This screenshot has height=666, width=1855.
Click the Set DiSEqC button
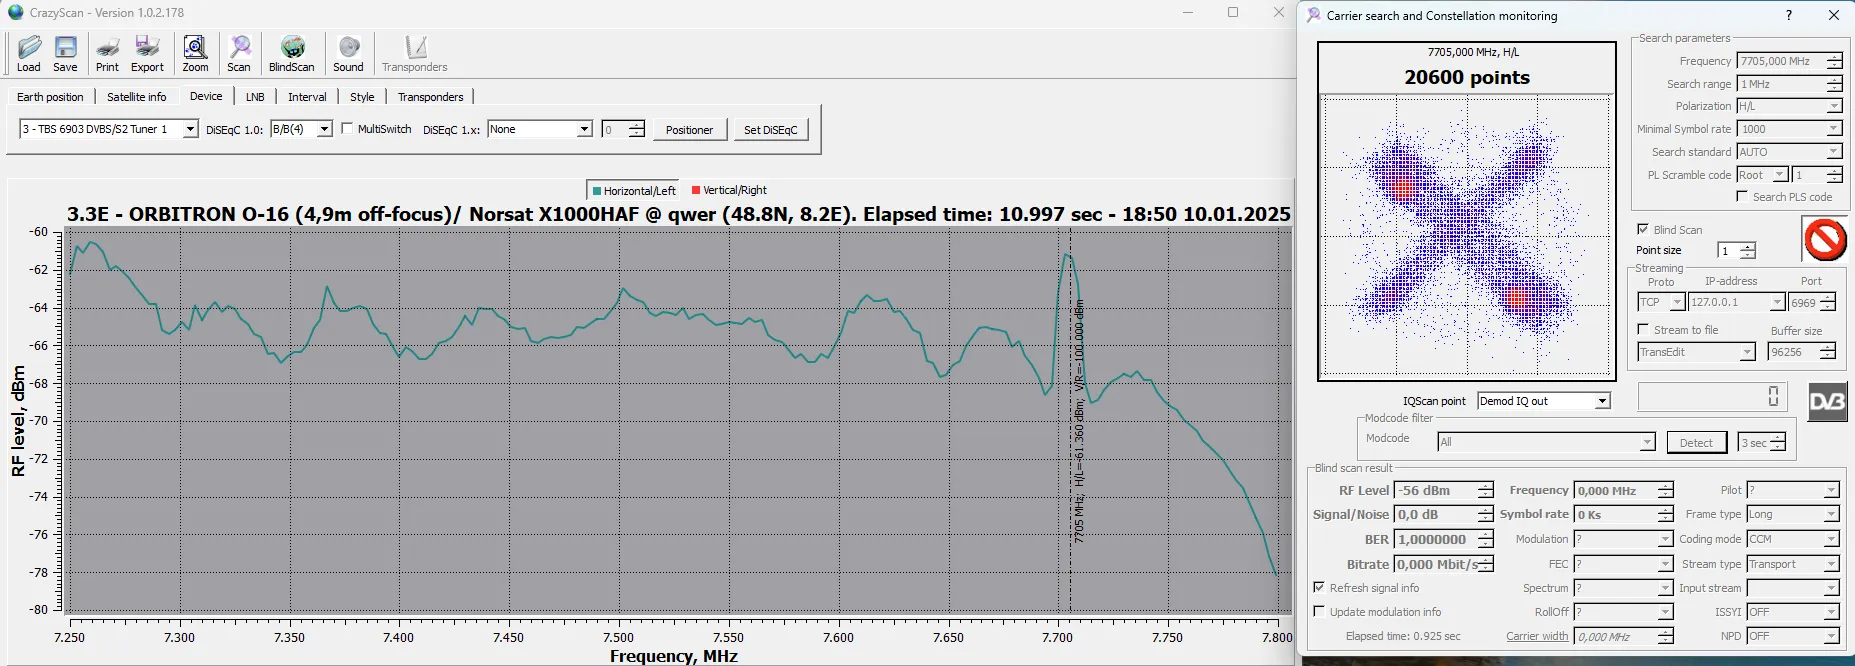click(x=770, y=130)
